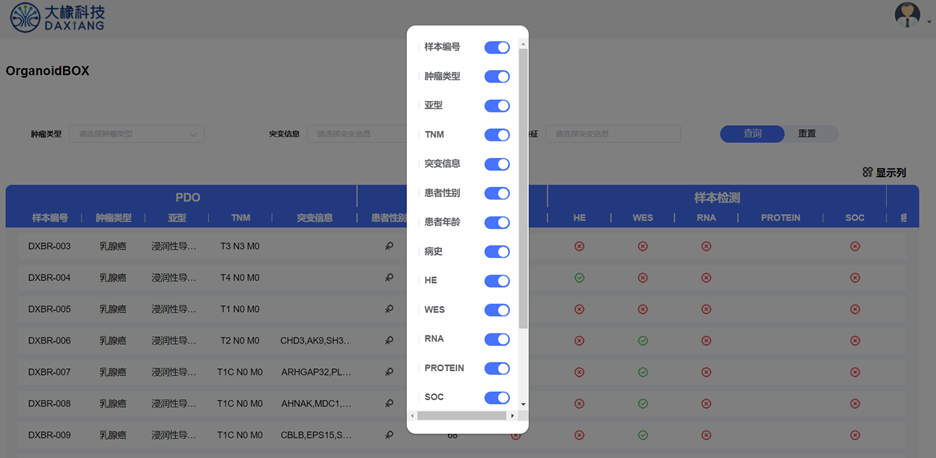Click mutation cell ARHGAP32,PL… in DXBR-007
Image resolution: width=936 pixels, height=458 pixels.
pyautogui.click(x=316, y=372)
